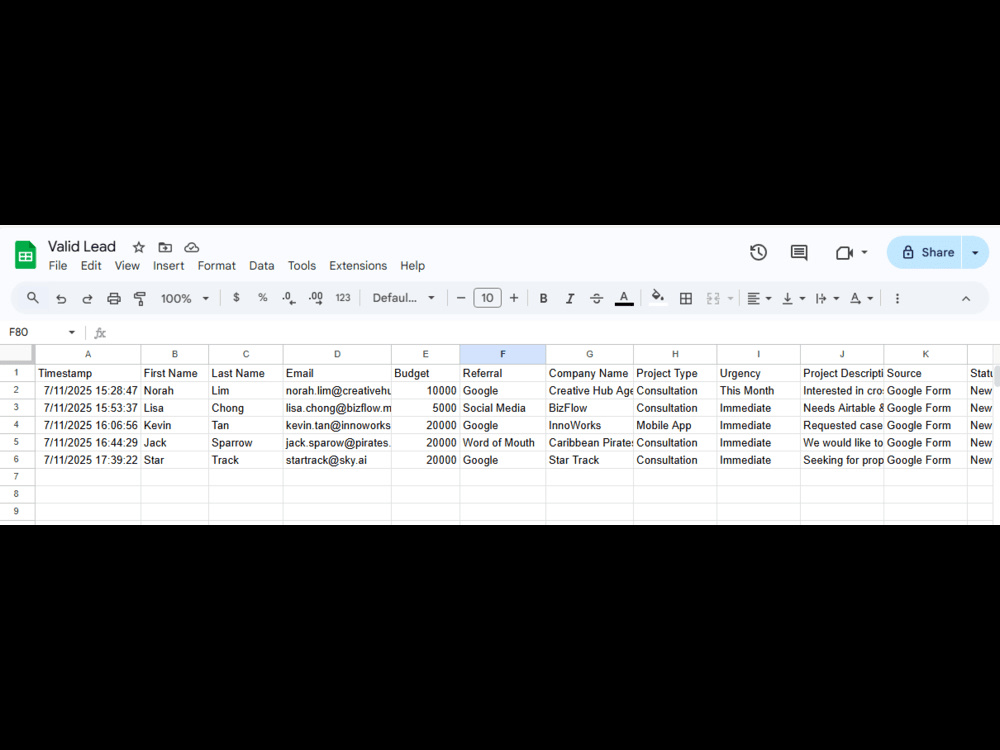
Task: Open the borders tool
Action: (686, 298)
